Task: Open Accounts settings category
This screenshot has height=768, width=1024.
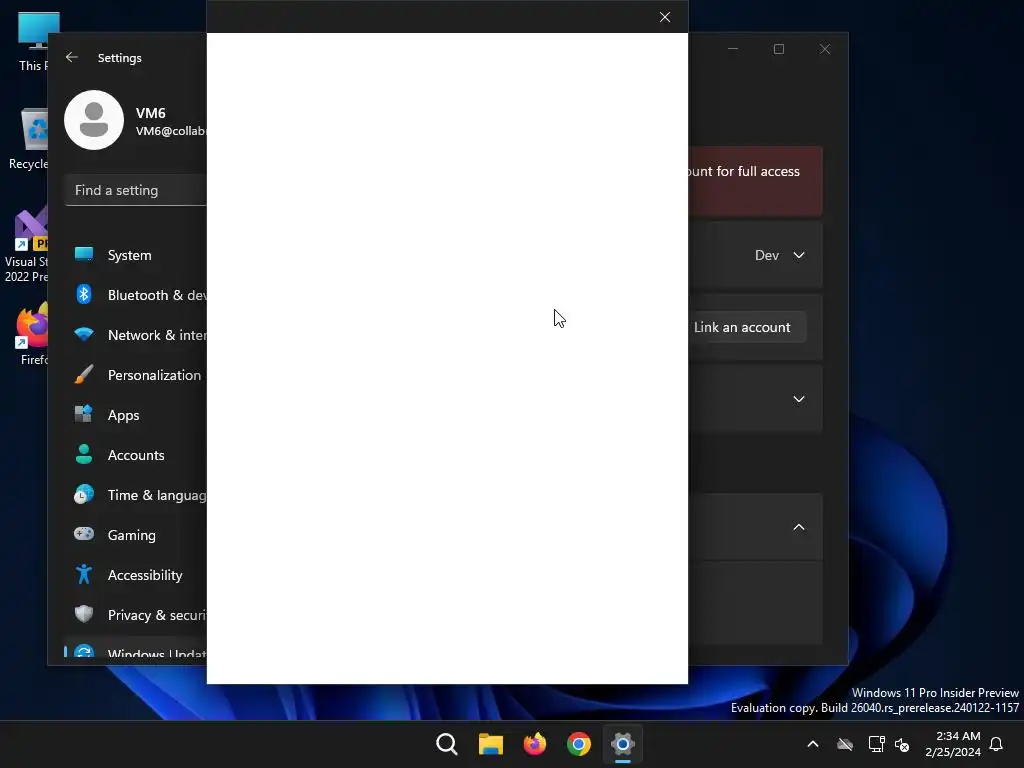Action: 136,455
